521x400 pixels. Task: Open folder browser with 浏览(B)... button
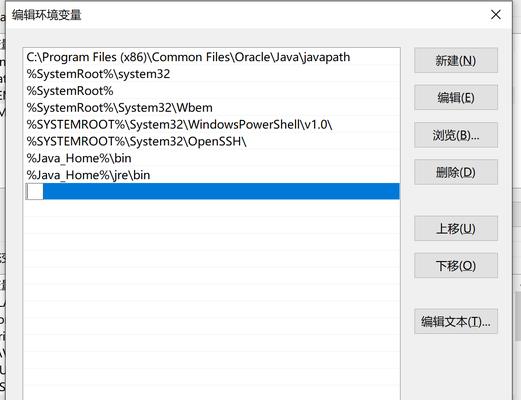click(456, 135)
